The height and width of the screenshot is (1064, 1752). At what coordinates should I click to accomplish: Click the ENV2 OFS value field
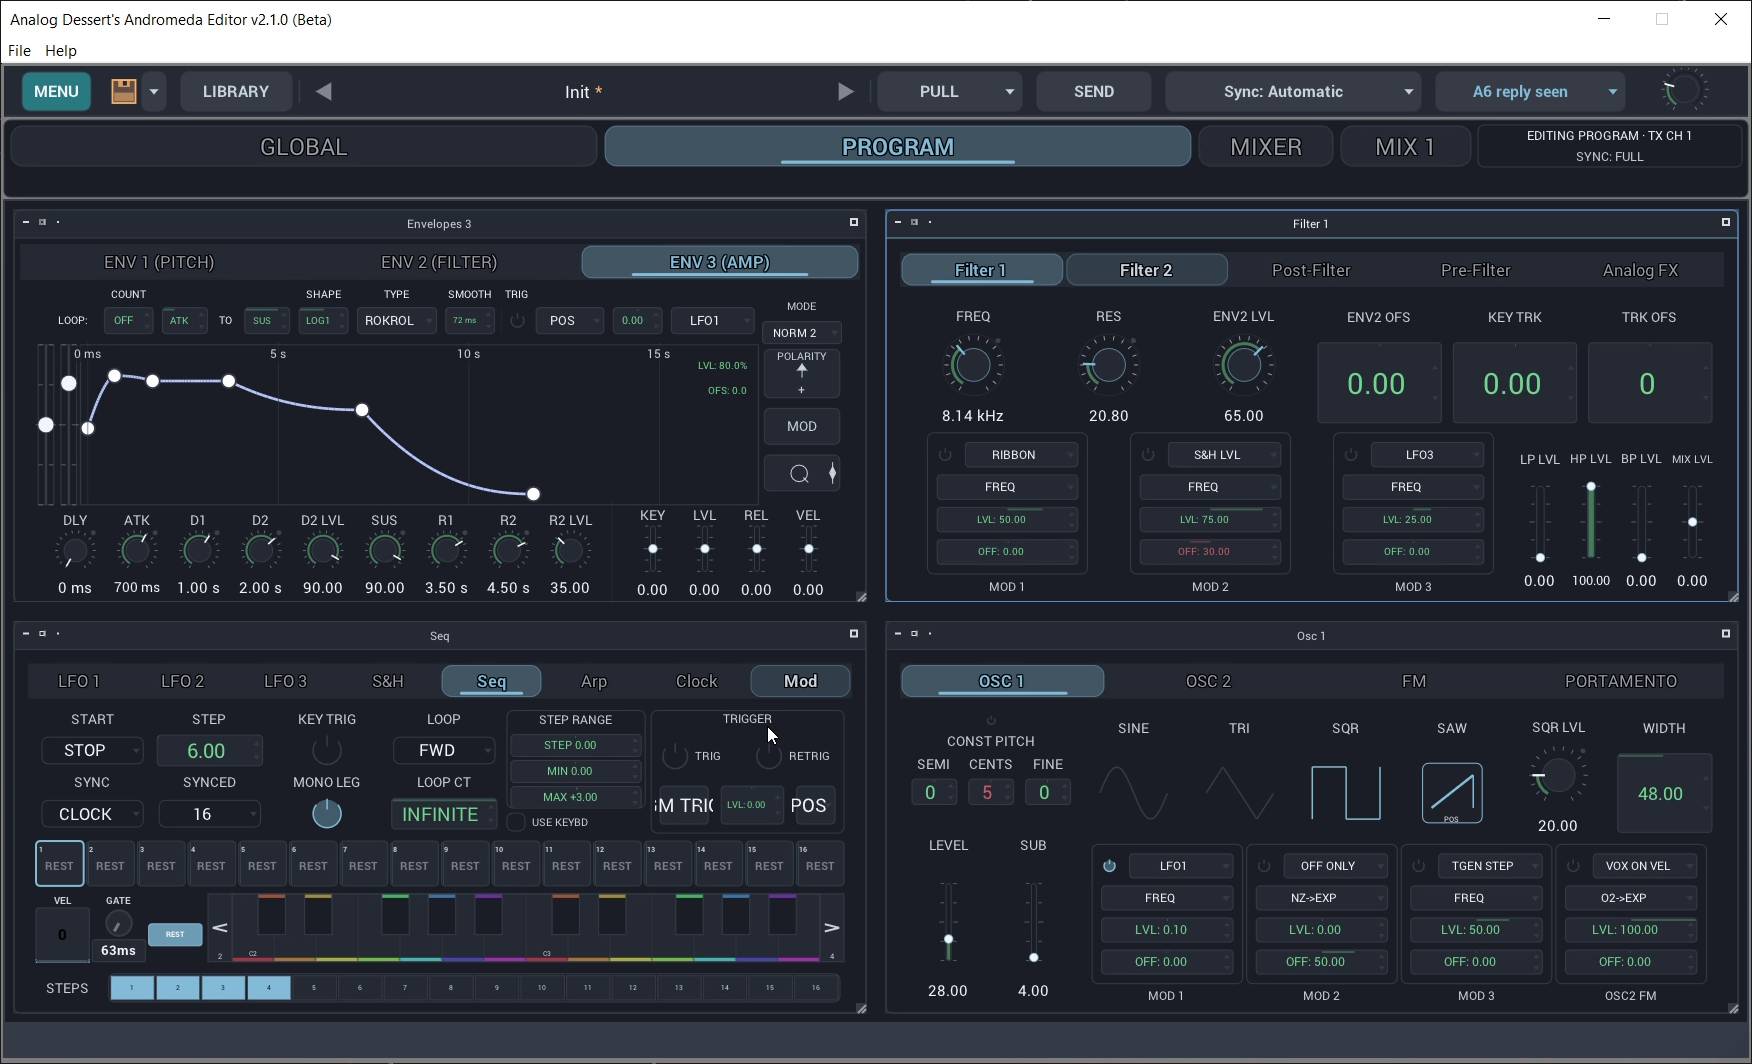click(x=1379, y=383)
